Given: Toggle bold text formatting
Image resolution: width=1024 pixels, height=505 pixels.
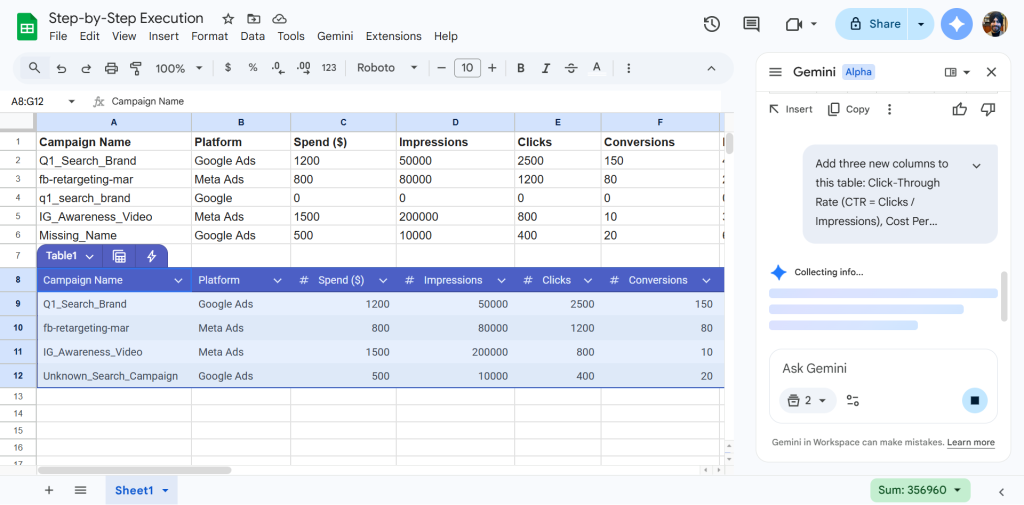Looking at the screenshot, I should pos(520,68).
